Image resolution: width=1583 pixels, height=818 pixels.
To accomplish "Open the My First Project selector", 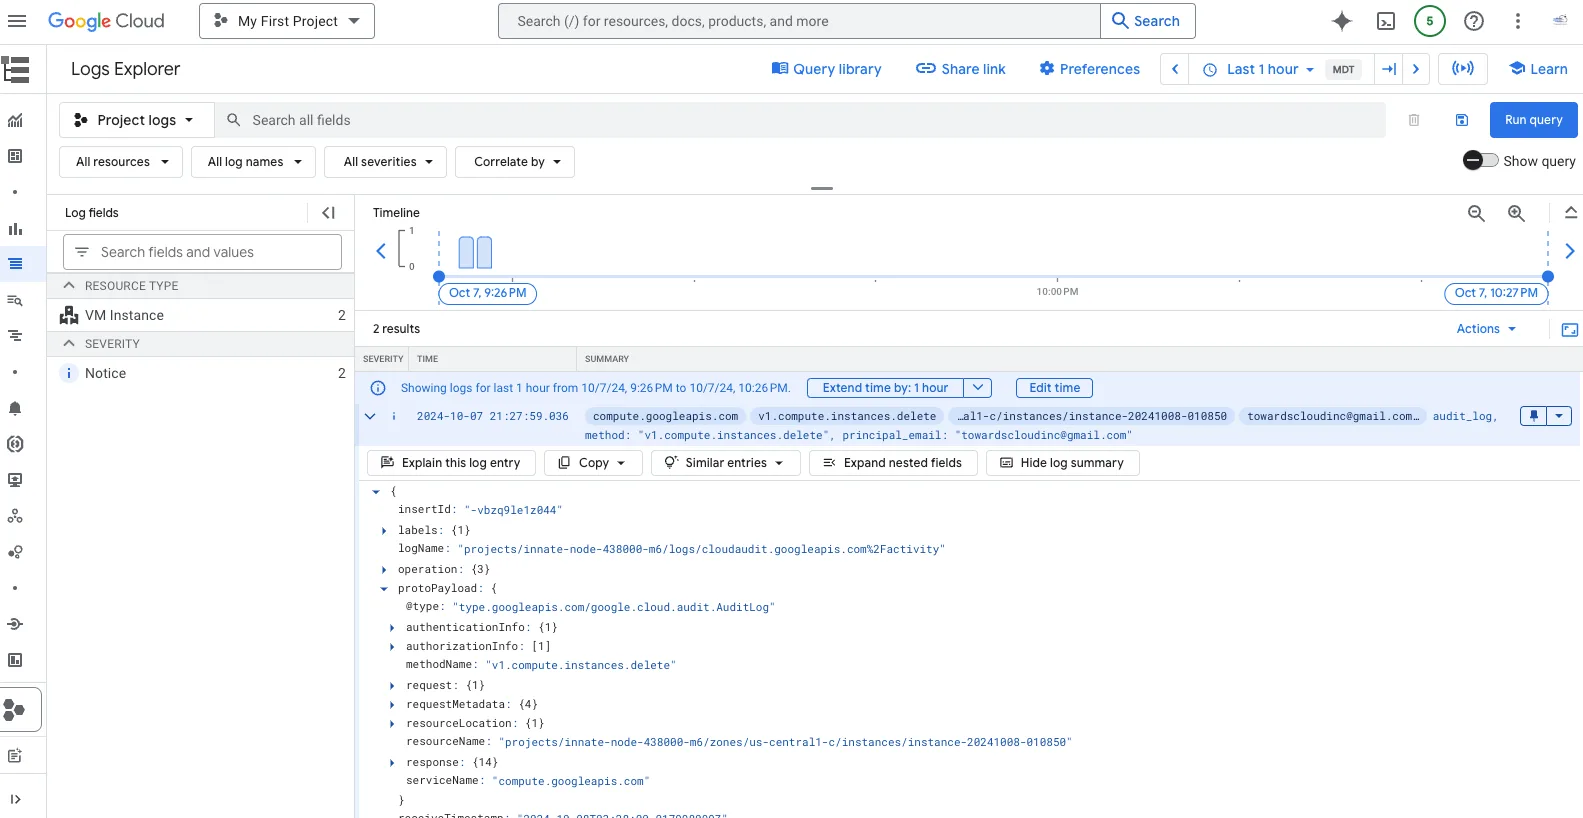I will 287,21.
